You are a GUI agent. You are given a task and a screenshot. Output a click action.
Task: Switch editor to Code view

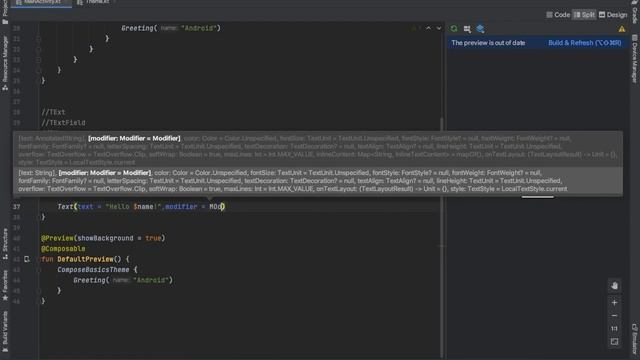click(558, 15)
